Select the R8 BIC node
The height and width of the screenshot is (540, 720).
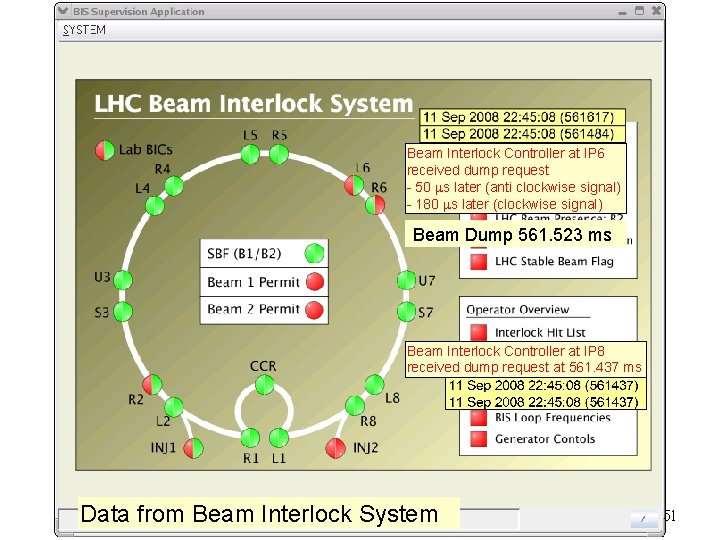point(354,406)
